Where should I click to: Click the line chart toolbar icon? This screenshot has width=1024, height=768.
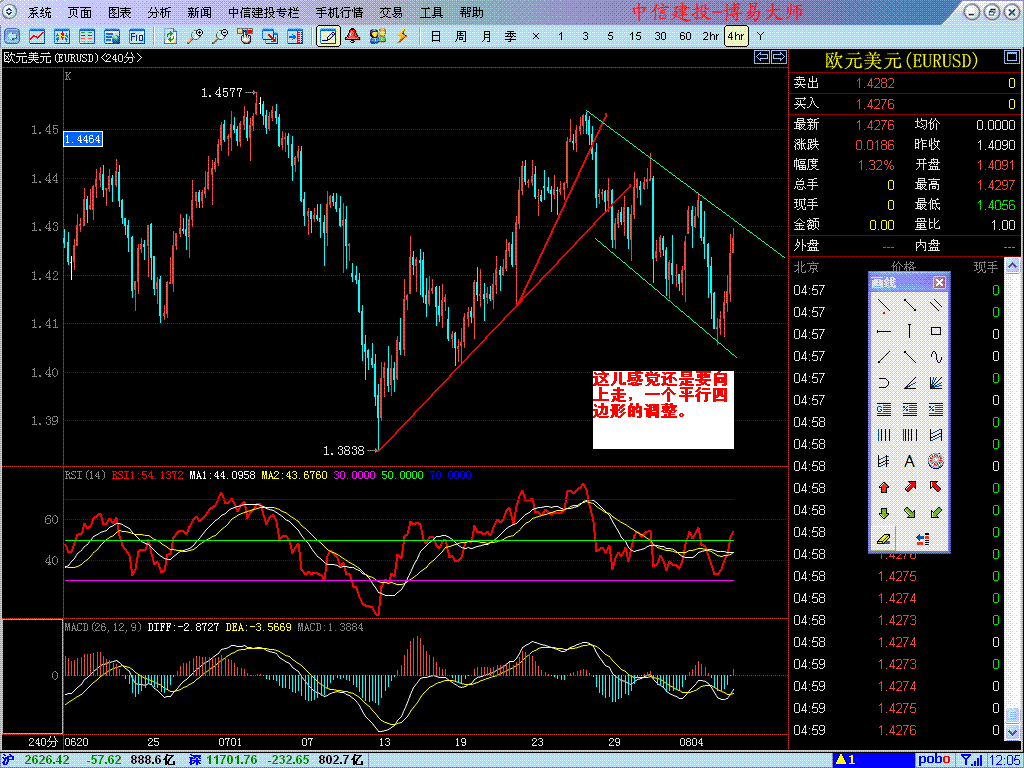(x=37, y=37)
